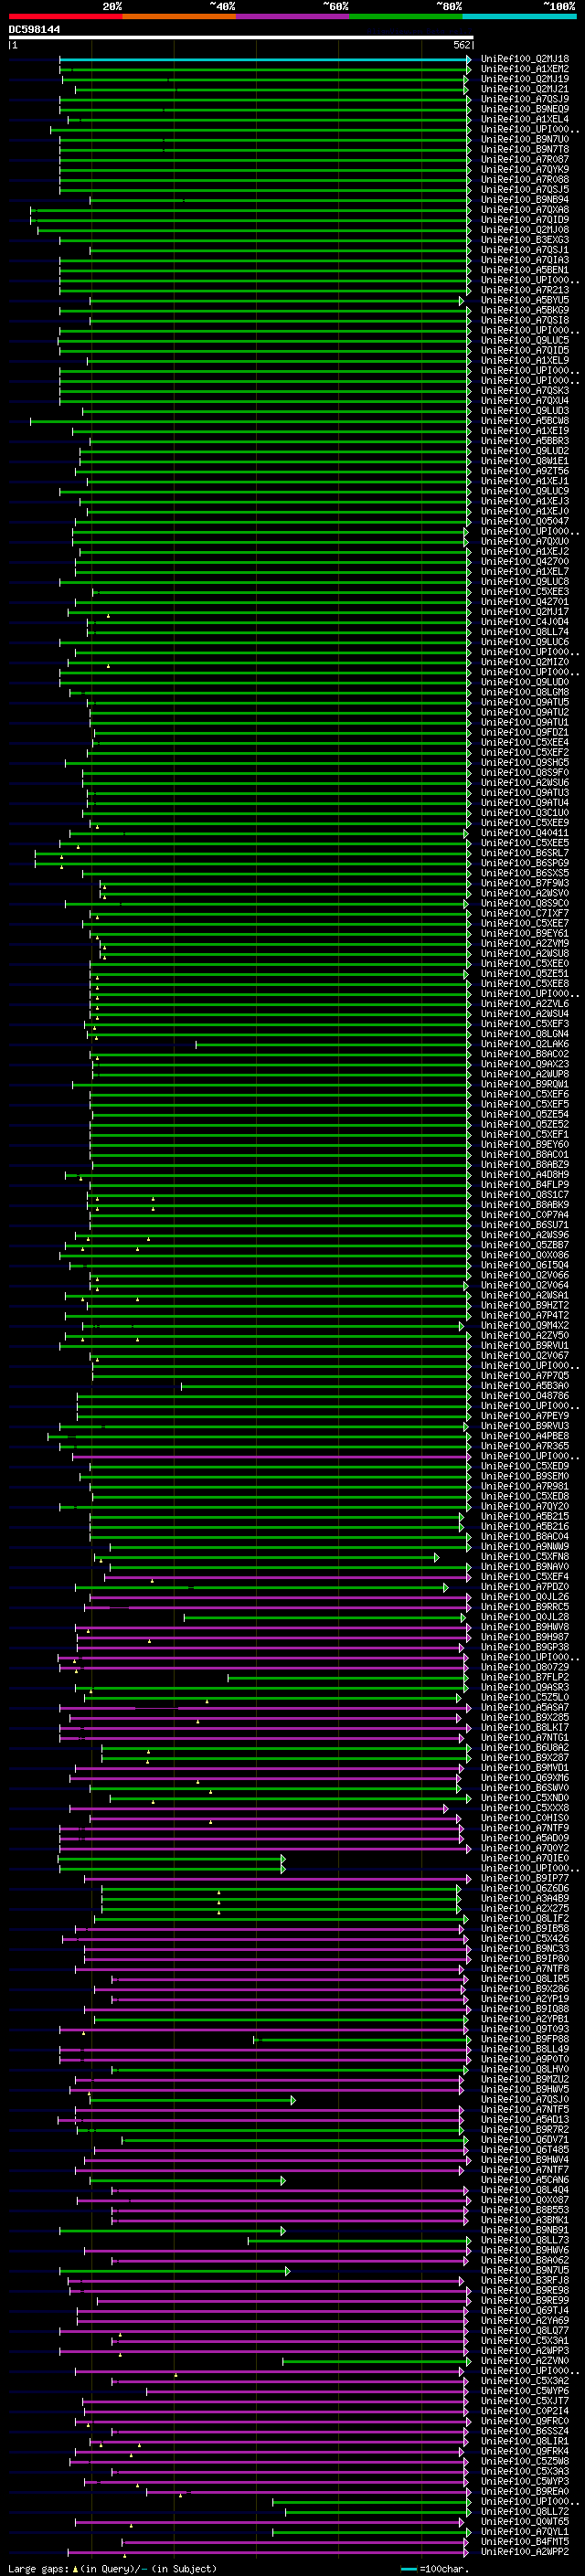Viewport: 585px width, 2576px height.
Task: Select hit UniRef100_A7P4T2
Action: (x=525, y=1315)
